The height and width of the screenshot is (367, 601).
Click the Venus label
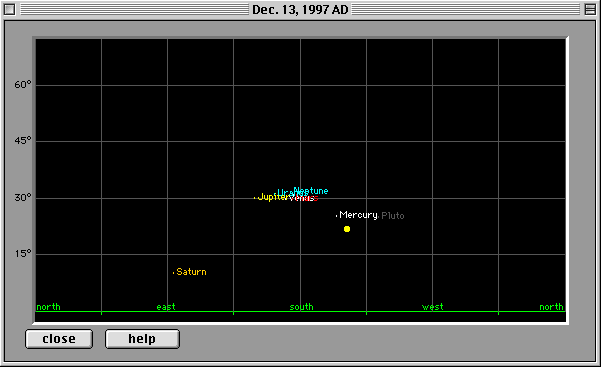(302, 198)
